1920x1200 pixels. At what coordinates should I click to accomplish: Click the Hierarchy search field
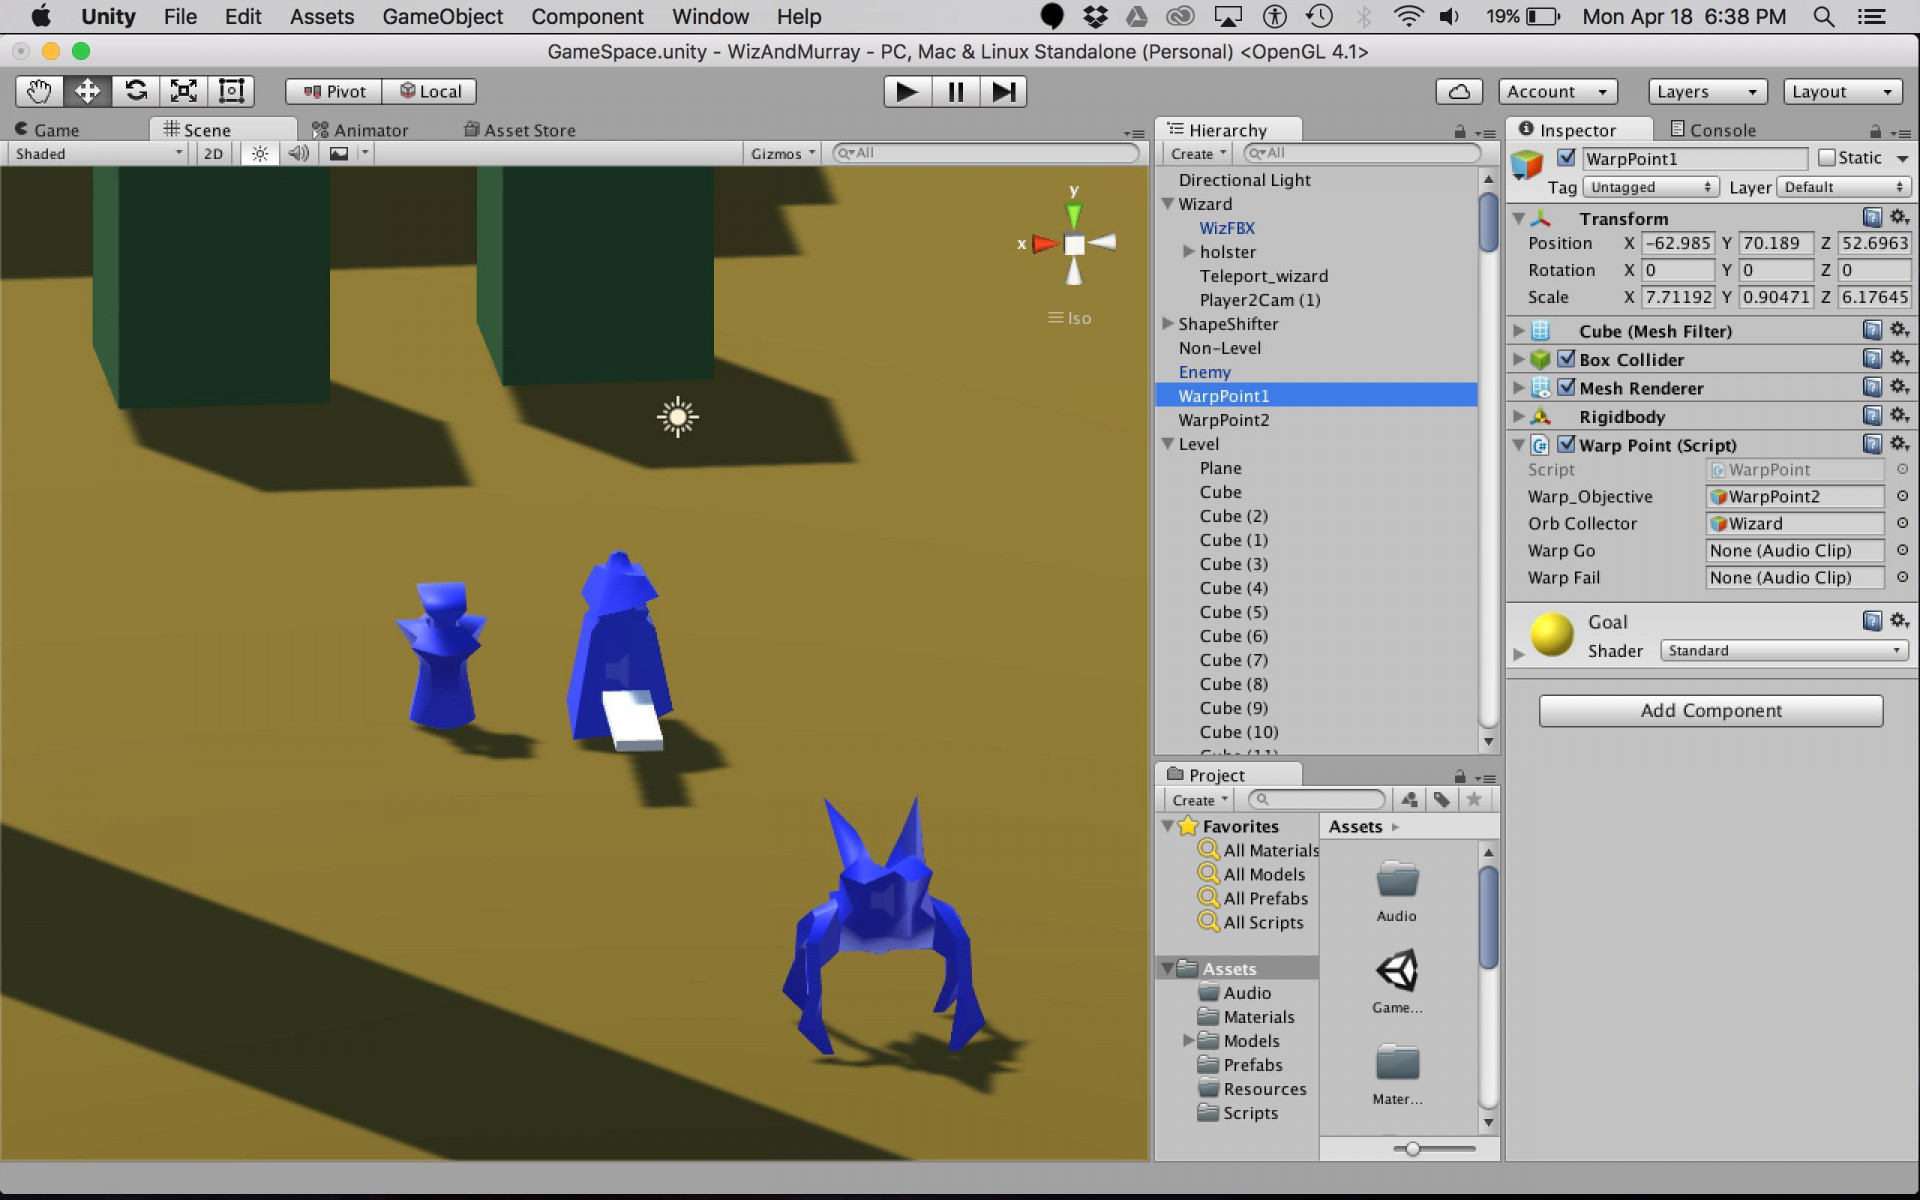point(1362,153)
